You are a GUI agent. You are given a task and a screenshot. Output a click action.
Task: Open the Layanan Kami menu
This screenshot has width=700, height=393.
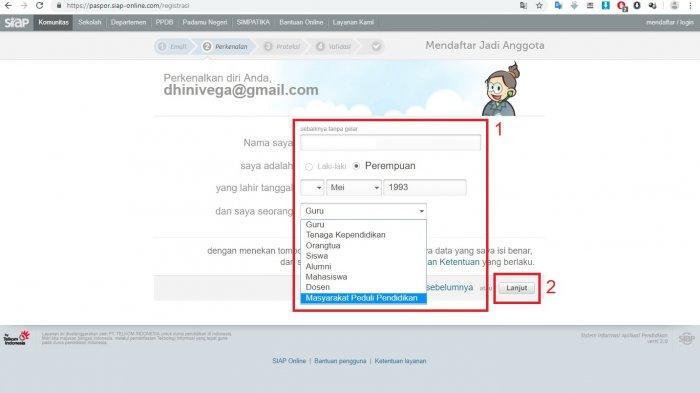(353, 22)
